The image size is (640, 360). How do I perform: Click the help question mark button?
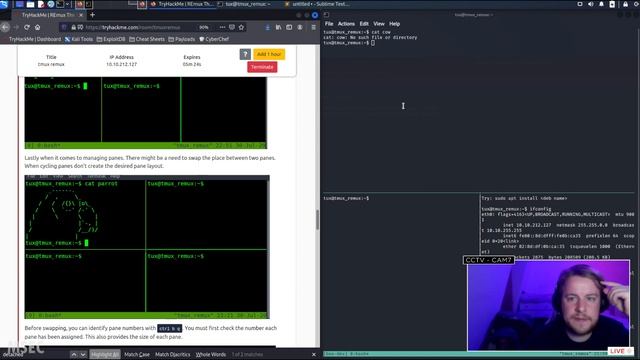(245, 54)
